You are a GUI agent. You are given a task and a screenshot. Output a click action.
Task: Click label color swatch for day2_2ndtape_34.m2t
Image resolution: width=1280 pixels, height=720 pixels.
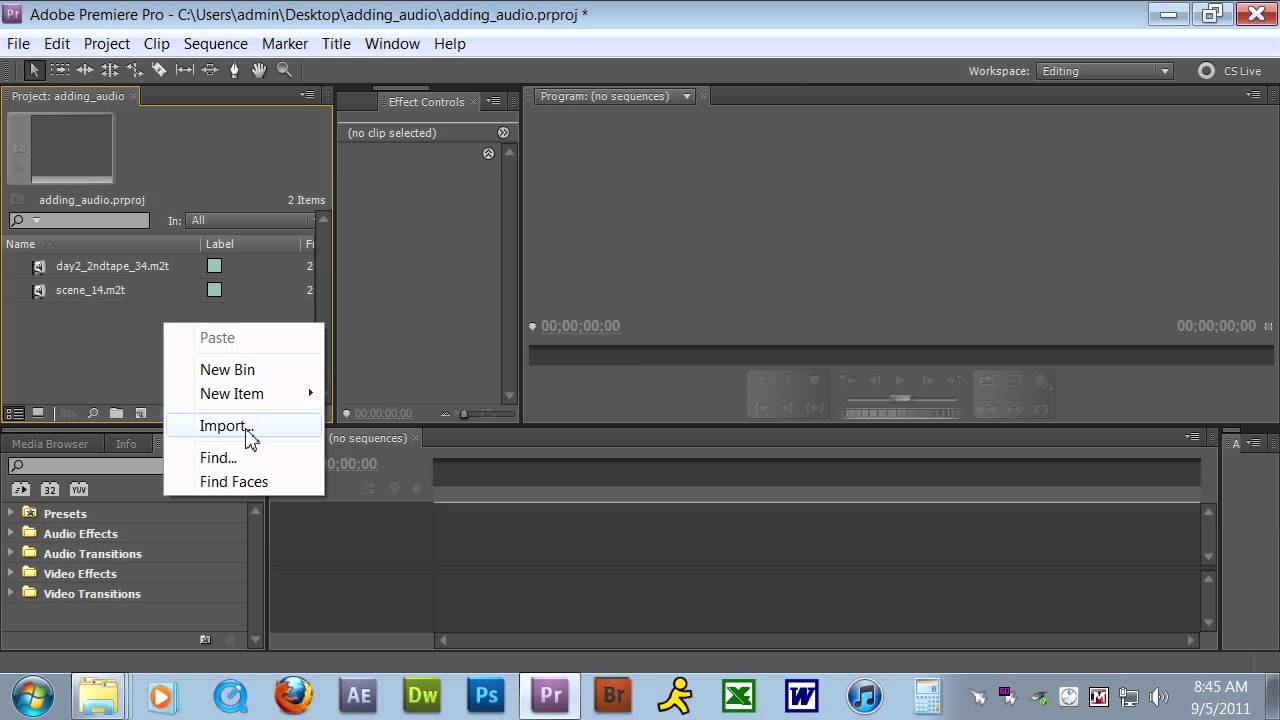[x=214, y=266]
